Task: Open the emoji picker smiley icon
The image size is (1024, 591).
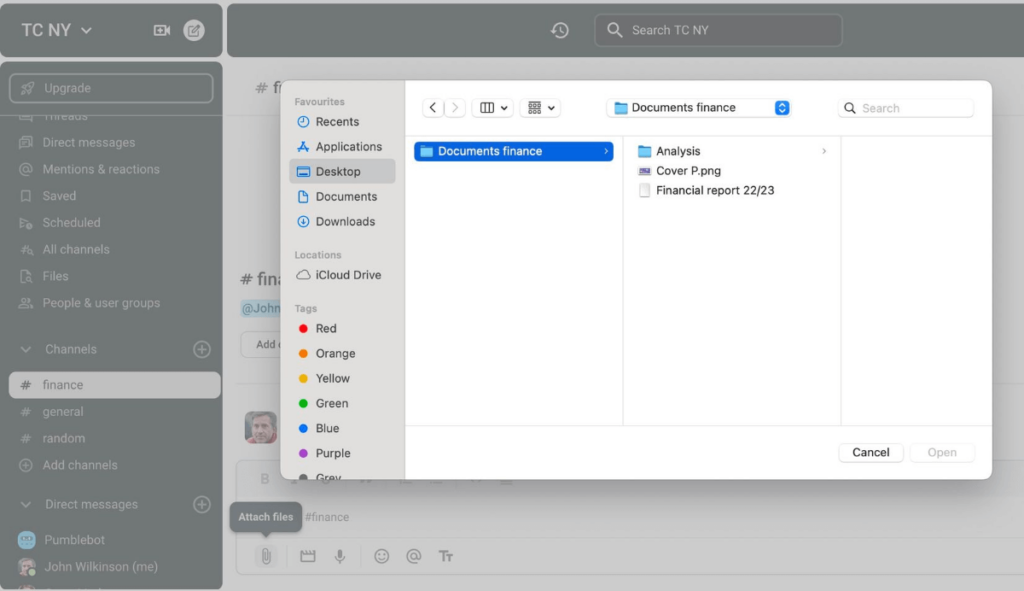Action: pyautogui.click(x=381, y=556)
